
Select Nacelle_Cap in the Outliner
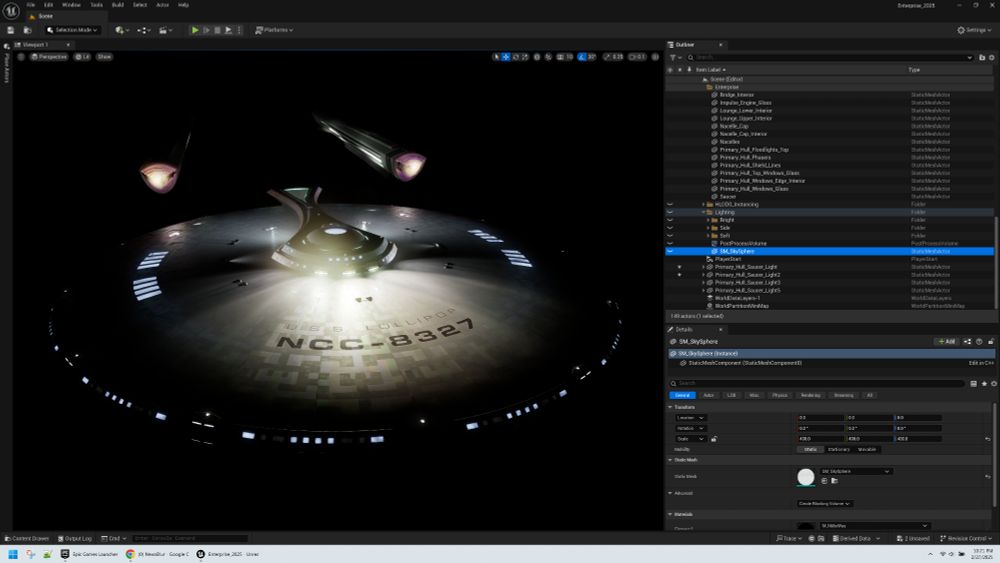pos(734,126)
